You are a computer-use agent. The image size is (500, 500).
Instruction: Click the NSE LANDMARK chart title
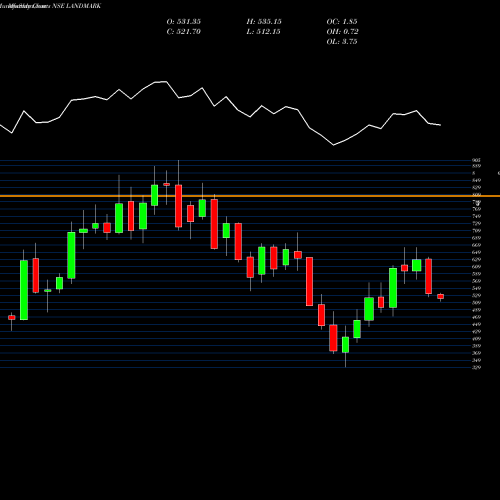76,6
